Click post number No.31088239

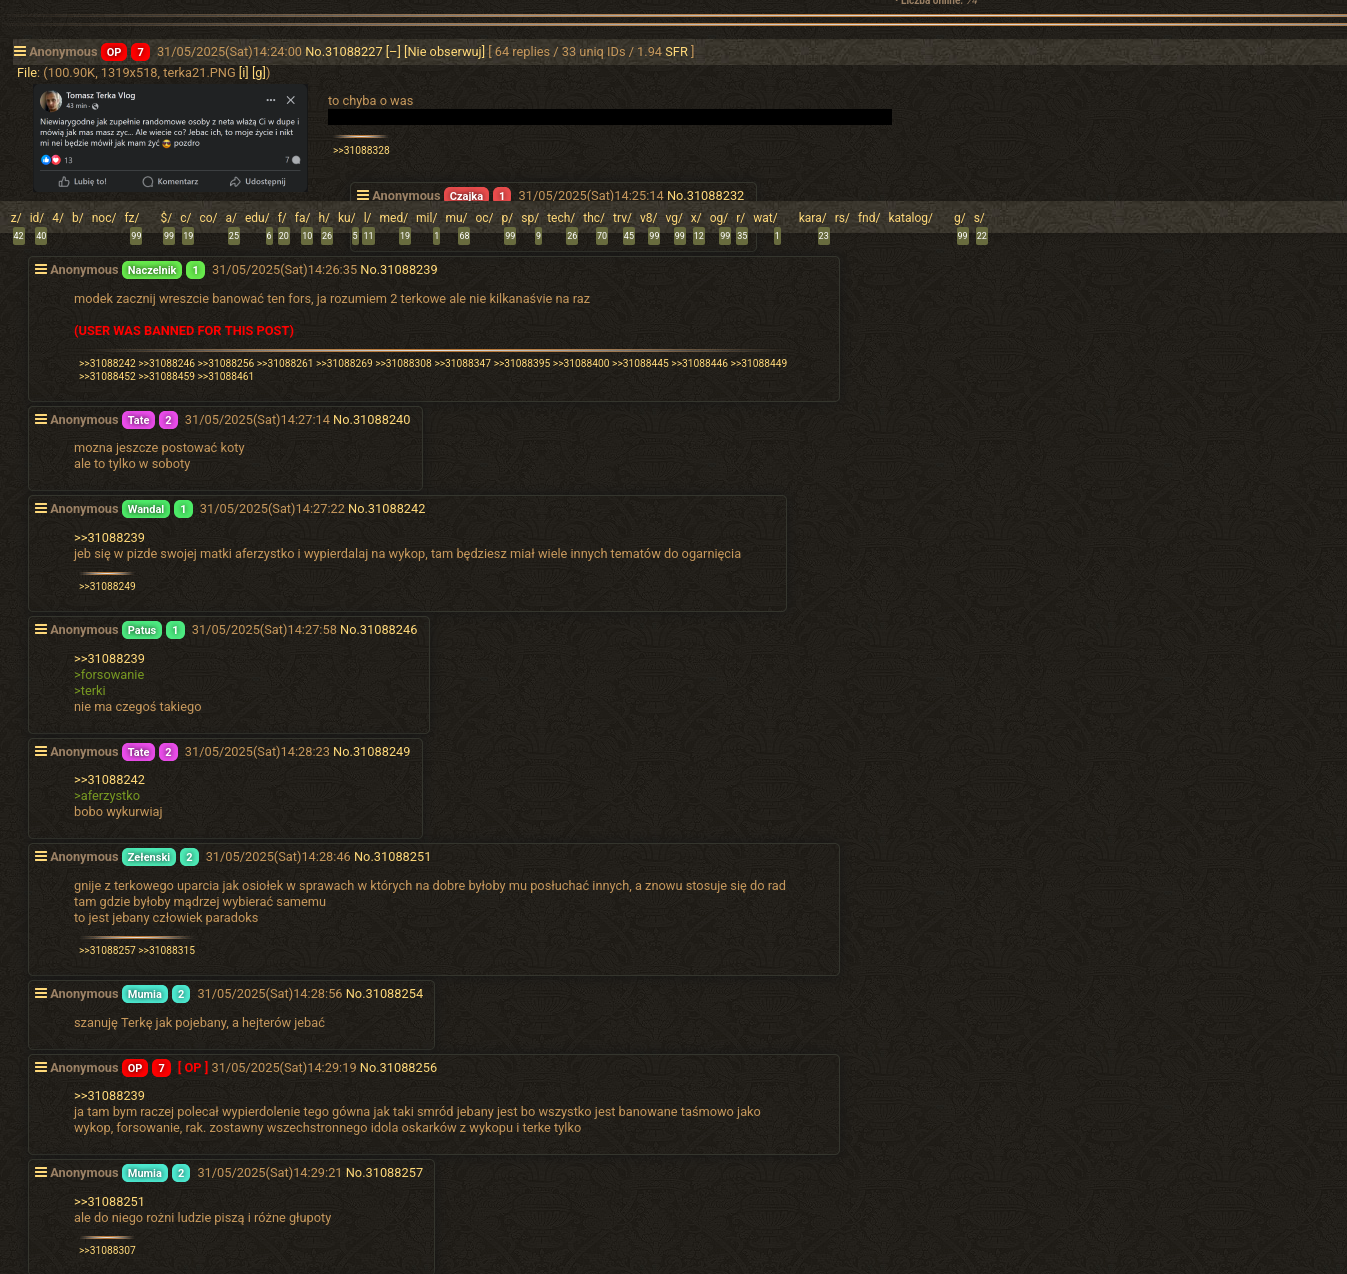coord(399,270)
